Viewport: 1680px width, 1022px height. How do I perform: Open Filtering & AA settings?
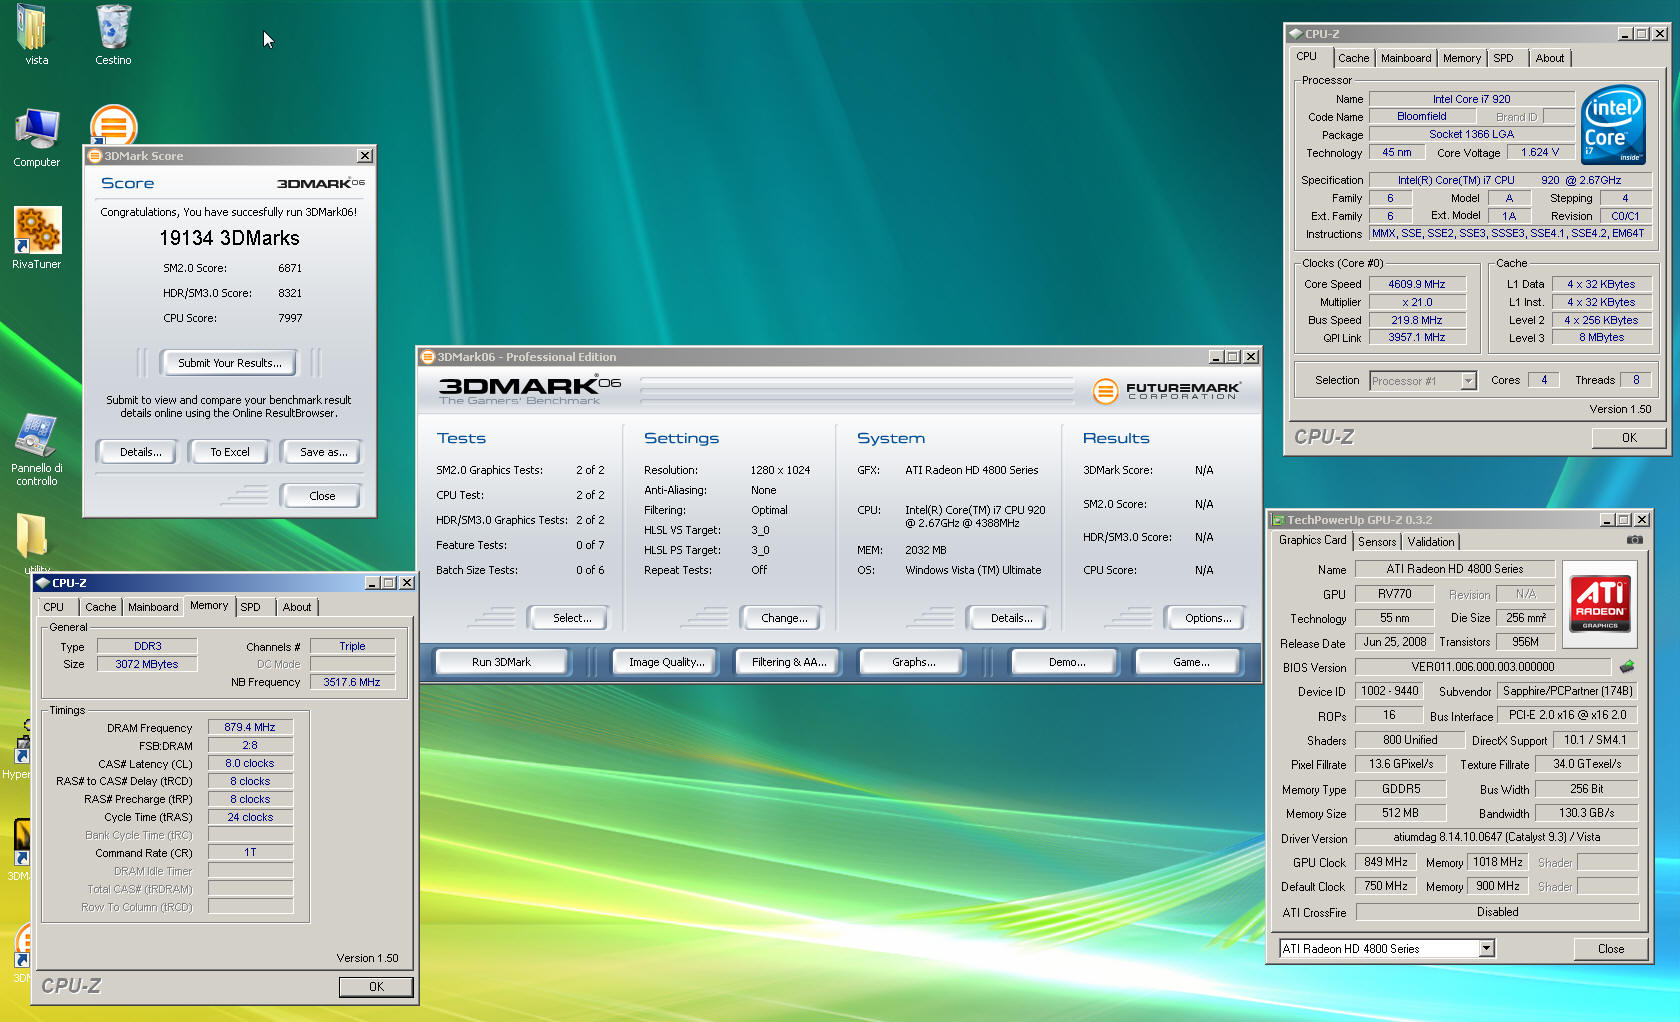[789, 662]
